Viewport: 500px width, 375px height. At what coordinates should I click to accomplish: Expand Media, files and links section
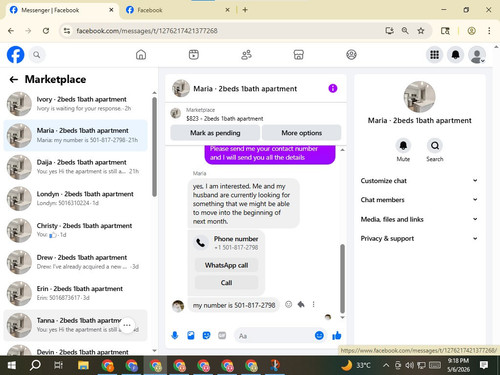click(x=419, y=219)
